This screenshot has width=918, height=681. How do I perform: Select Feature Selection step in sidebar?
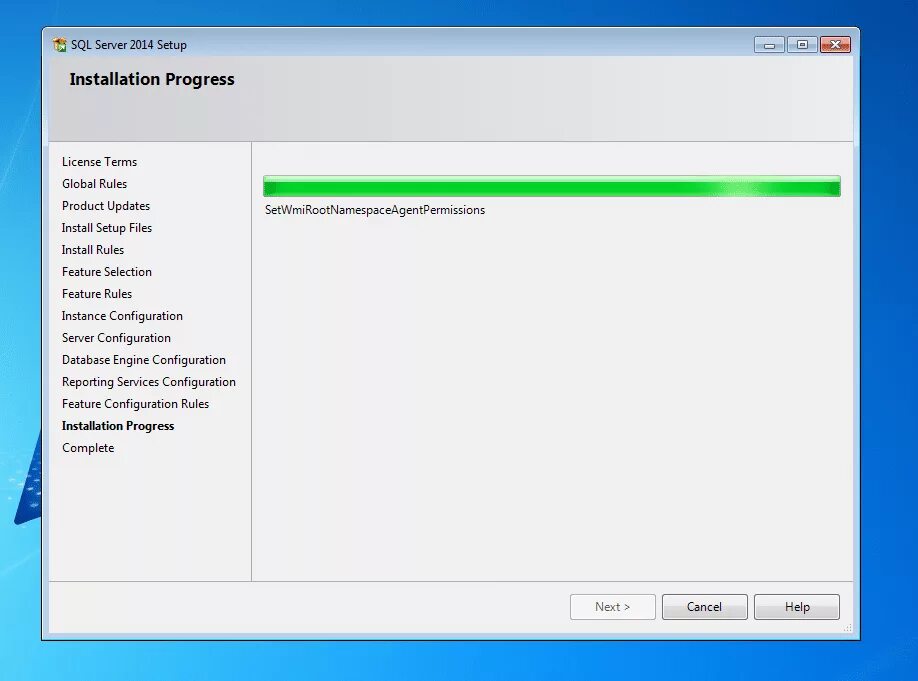pyautogui.click(x=107, y=272)
